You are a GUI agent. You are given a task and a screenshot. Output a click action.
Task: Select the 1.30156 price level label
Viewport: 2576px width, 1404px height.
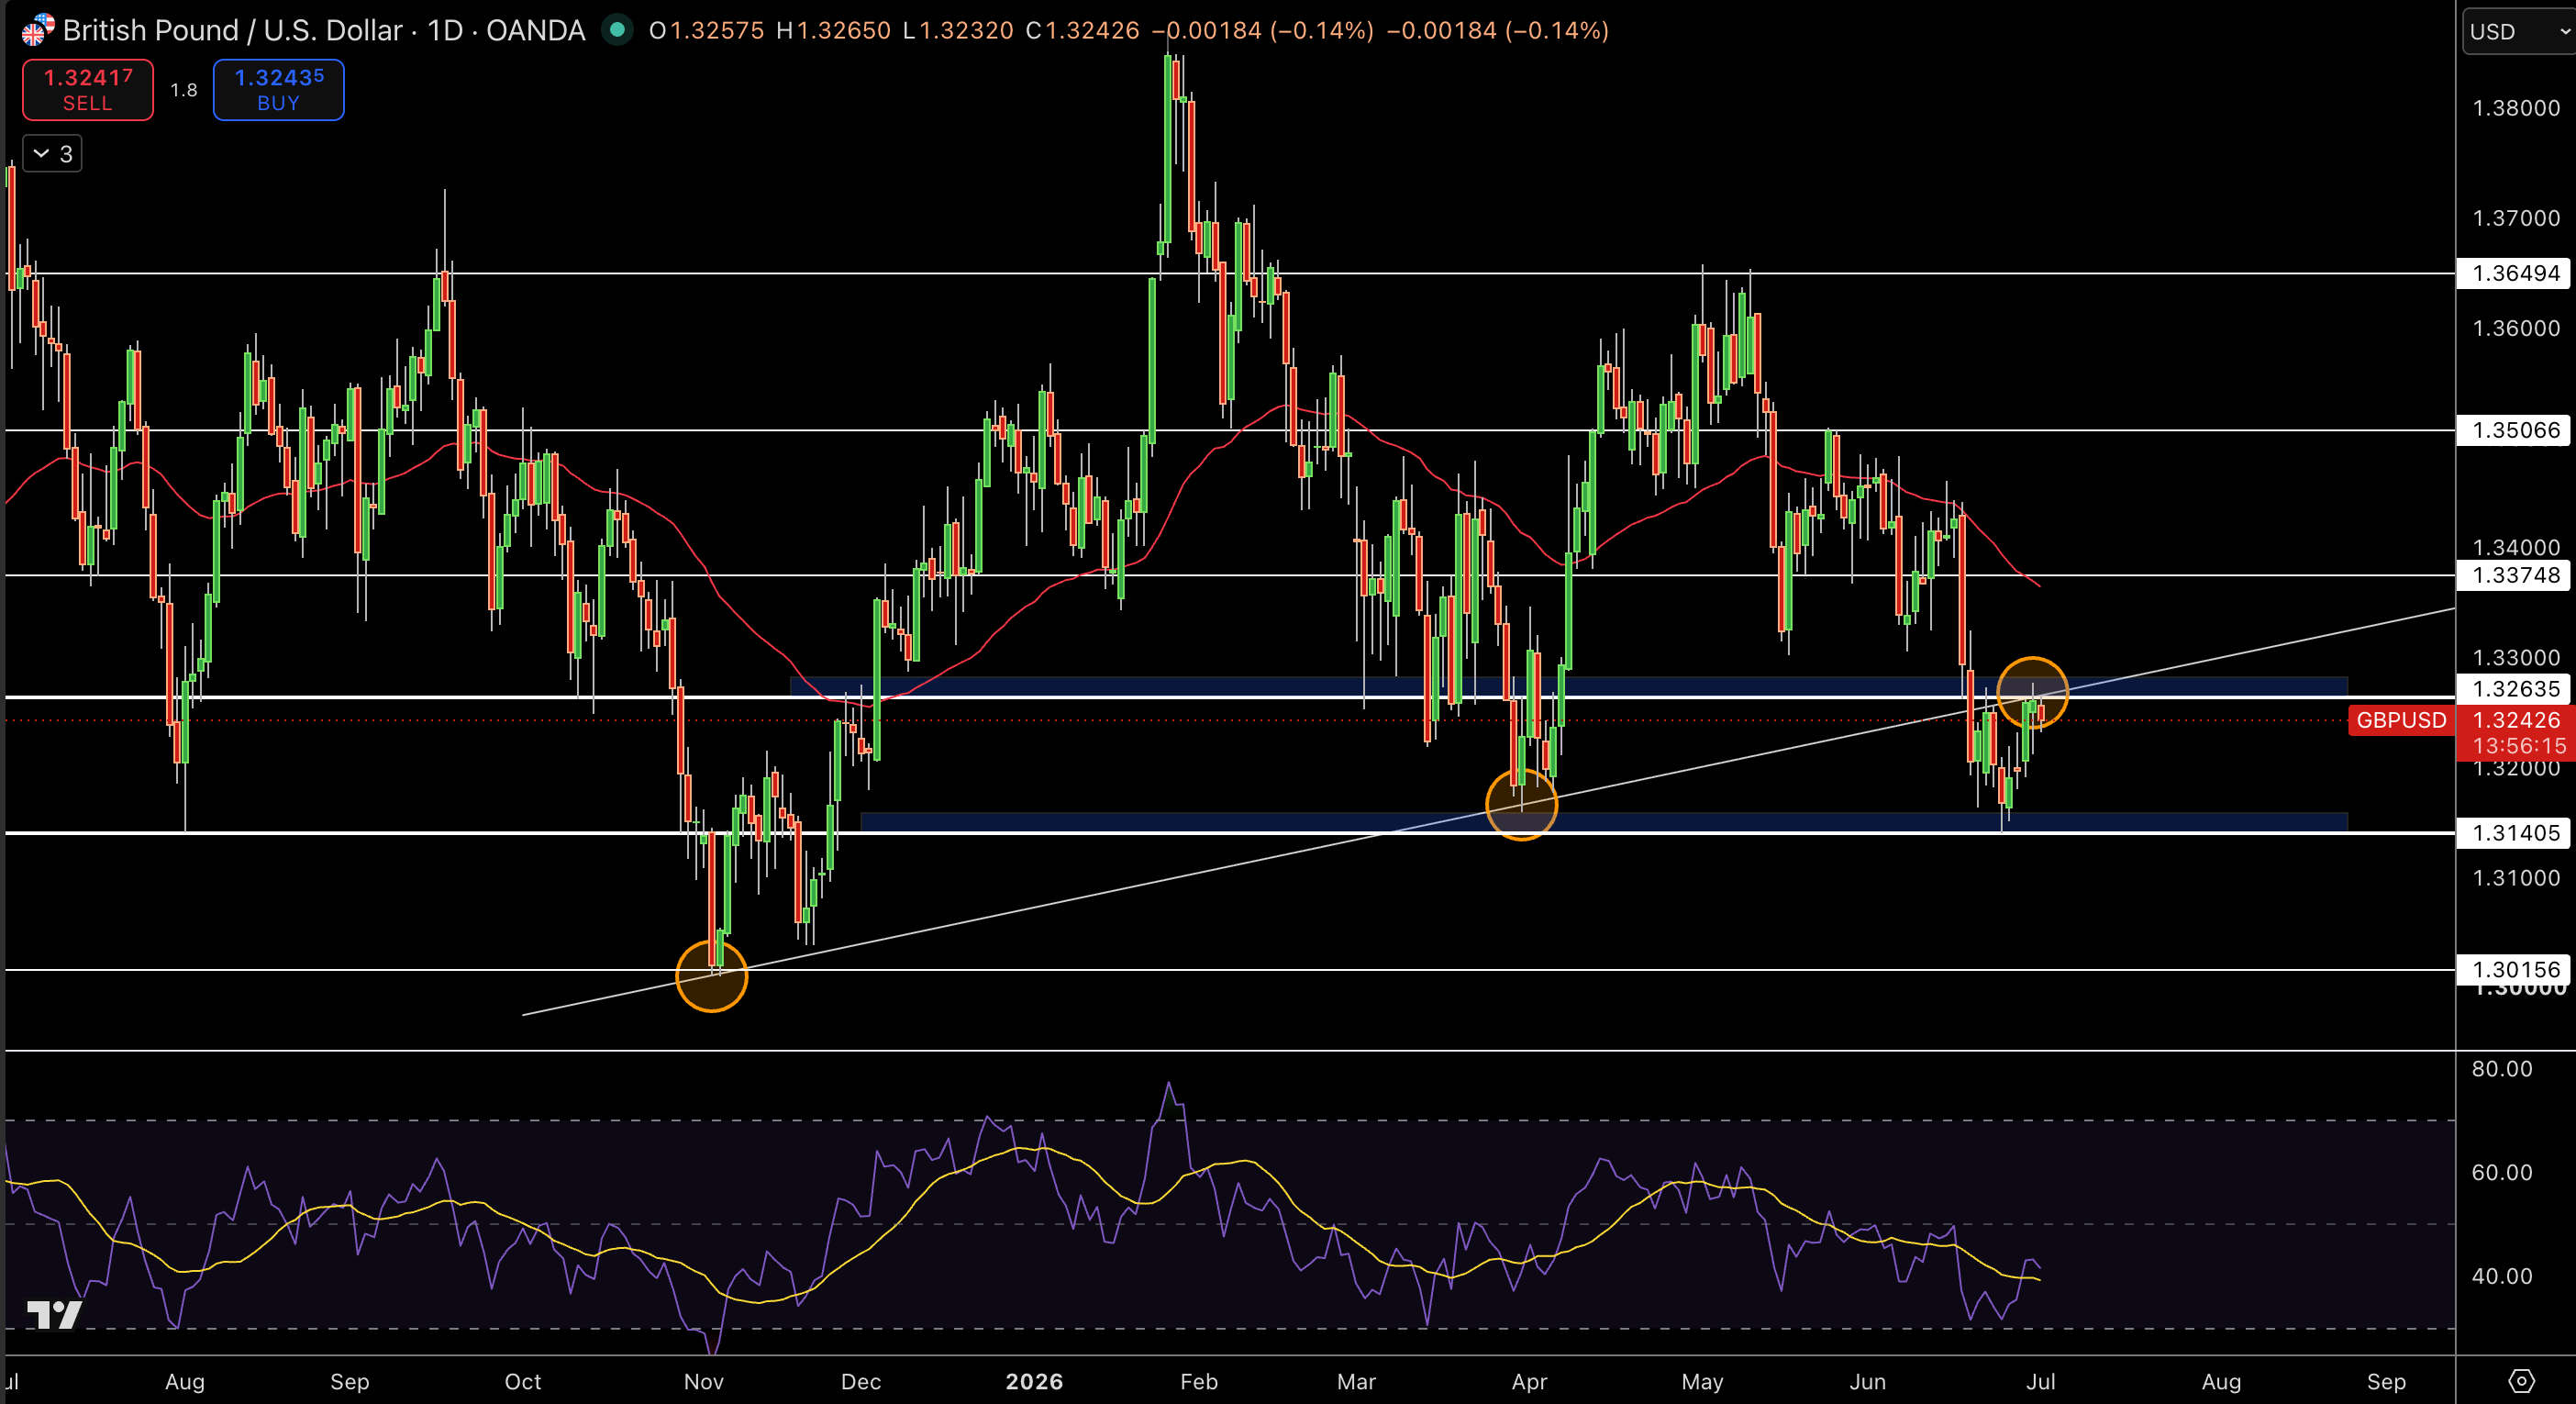click(2514, 969)
